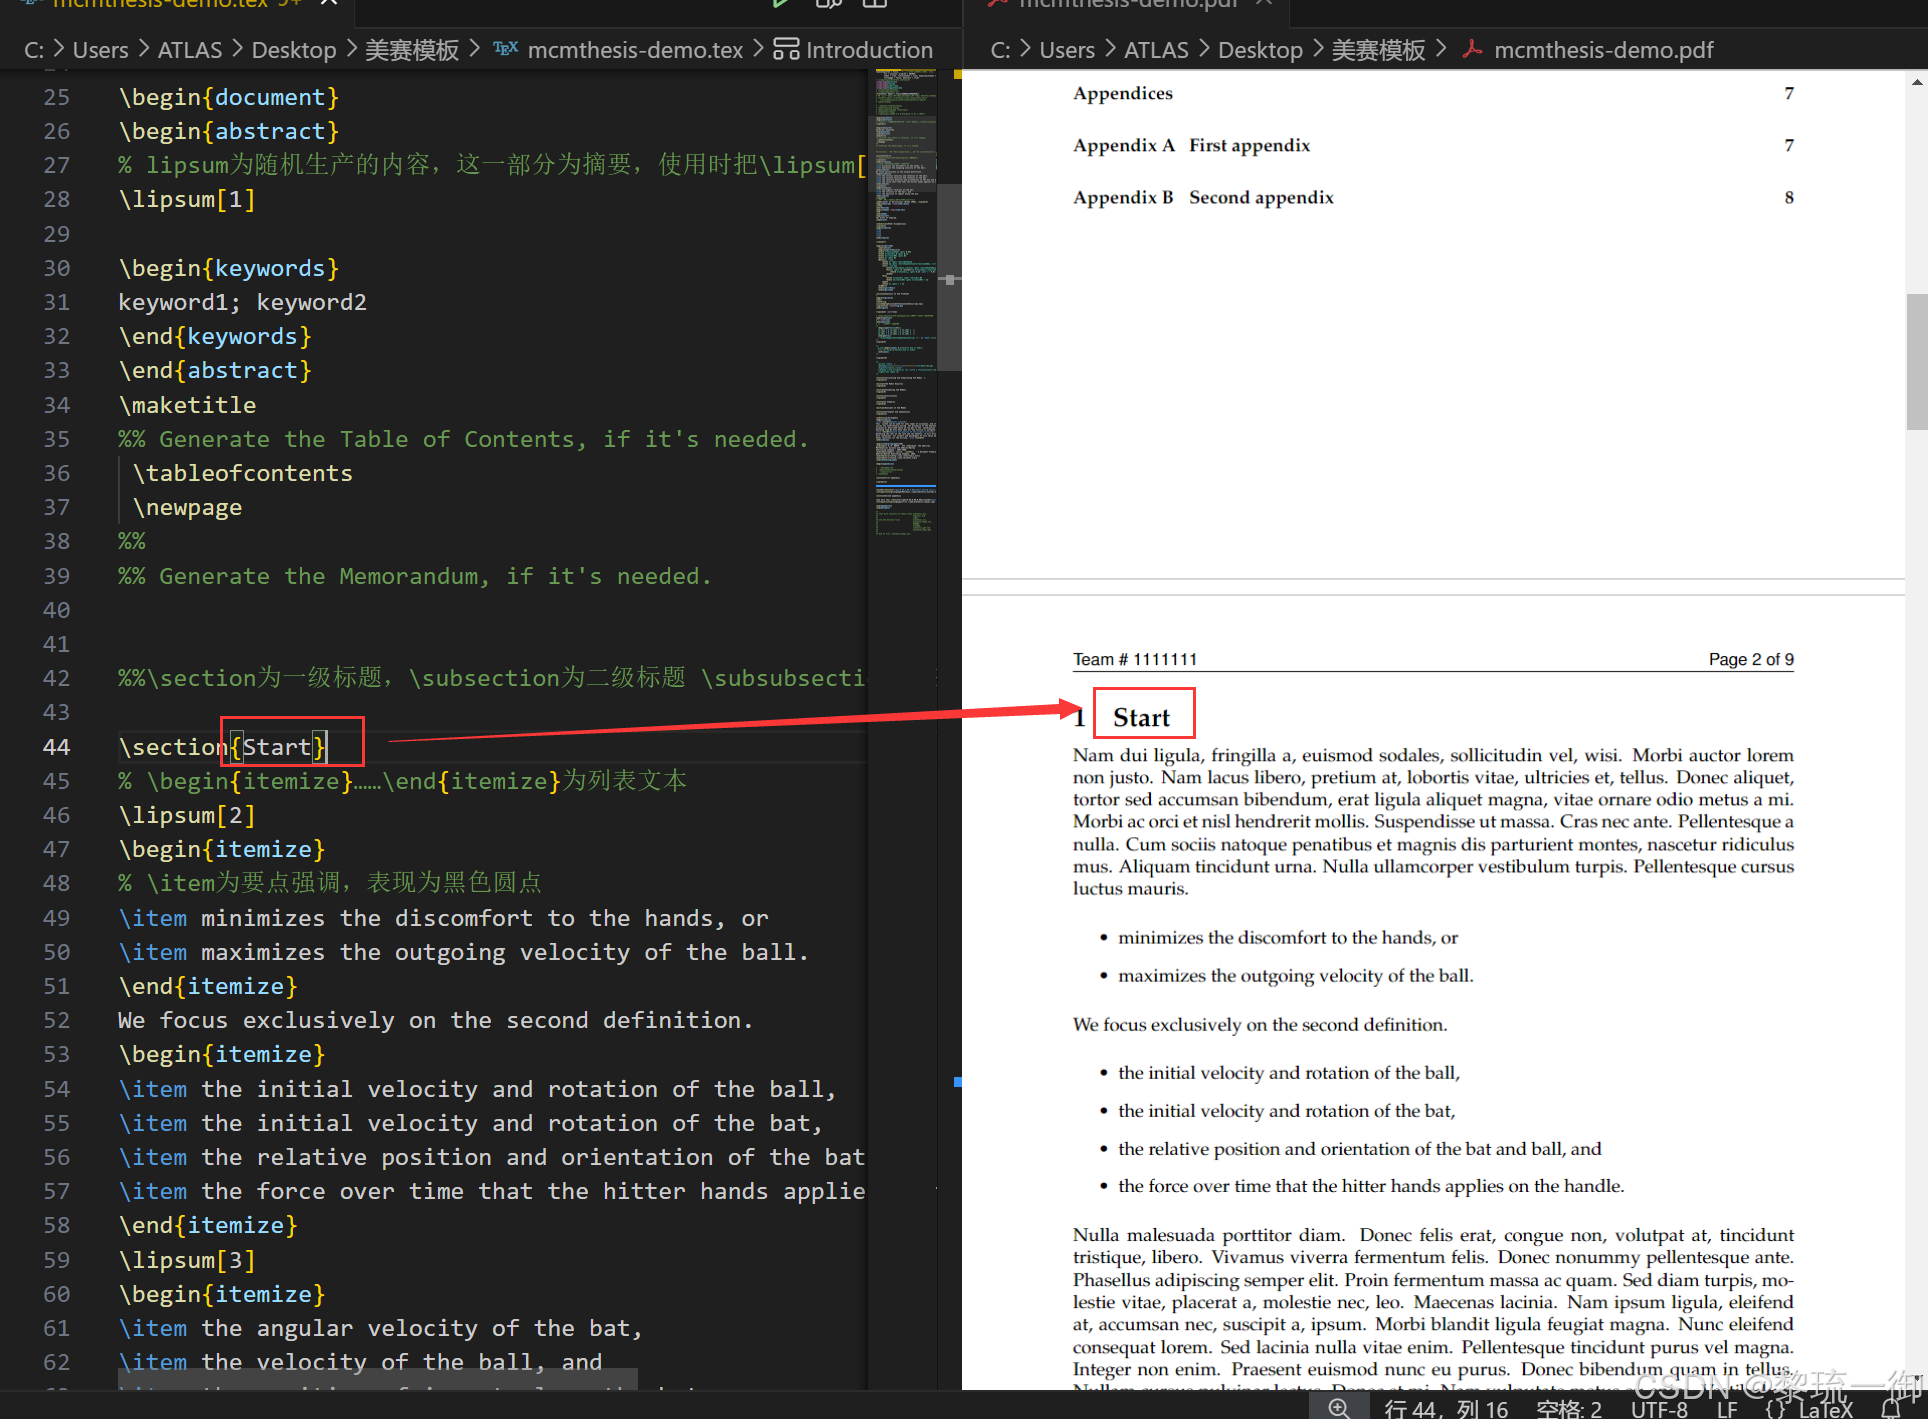
Task: Click the red PDF icon in breadcrumb
Action: tap(1472, 49)
